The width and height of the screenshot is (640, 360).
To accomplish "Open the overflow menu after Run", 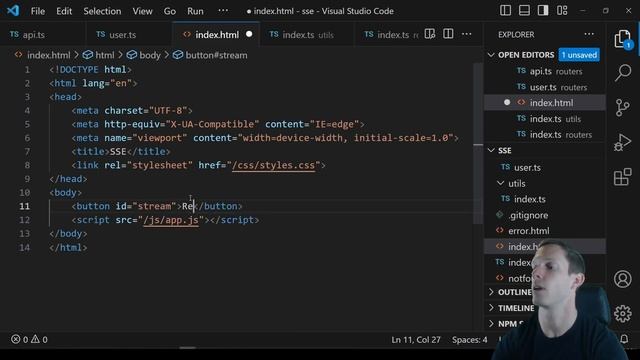I will 223,11.
